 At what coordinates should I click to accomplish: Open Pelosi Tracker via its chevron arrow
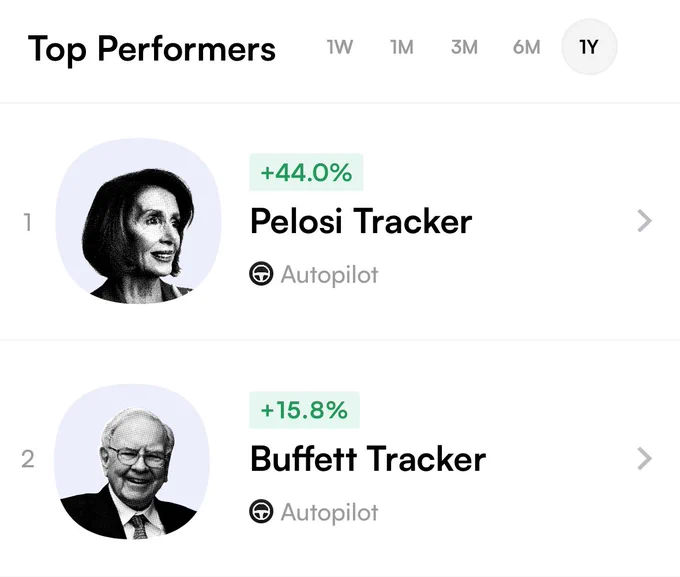click(645, 221)
